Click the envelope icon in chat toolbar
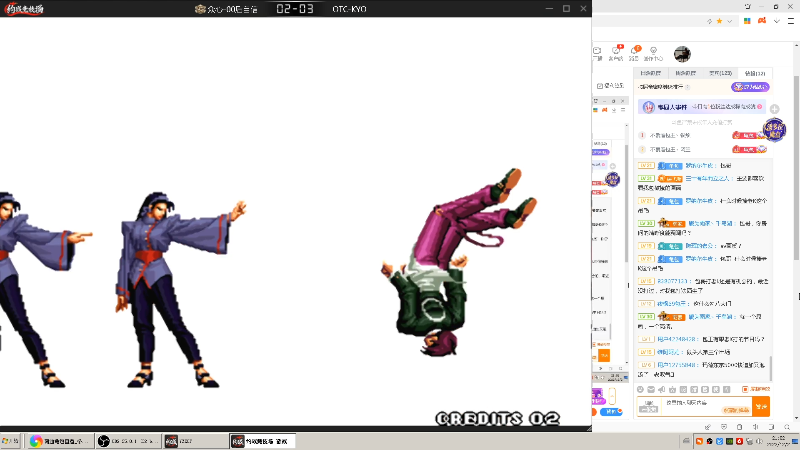The image size is (800, 450). pos(651,389)
